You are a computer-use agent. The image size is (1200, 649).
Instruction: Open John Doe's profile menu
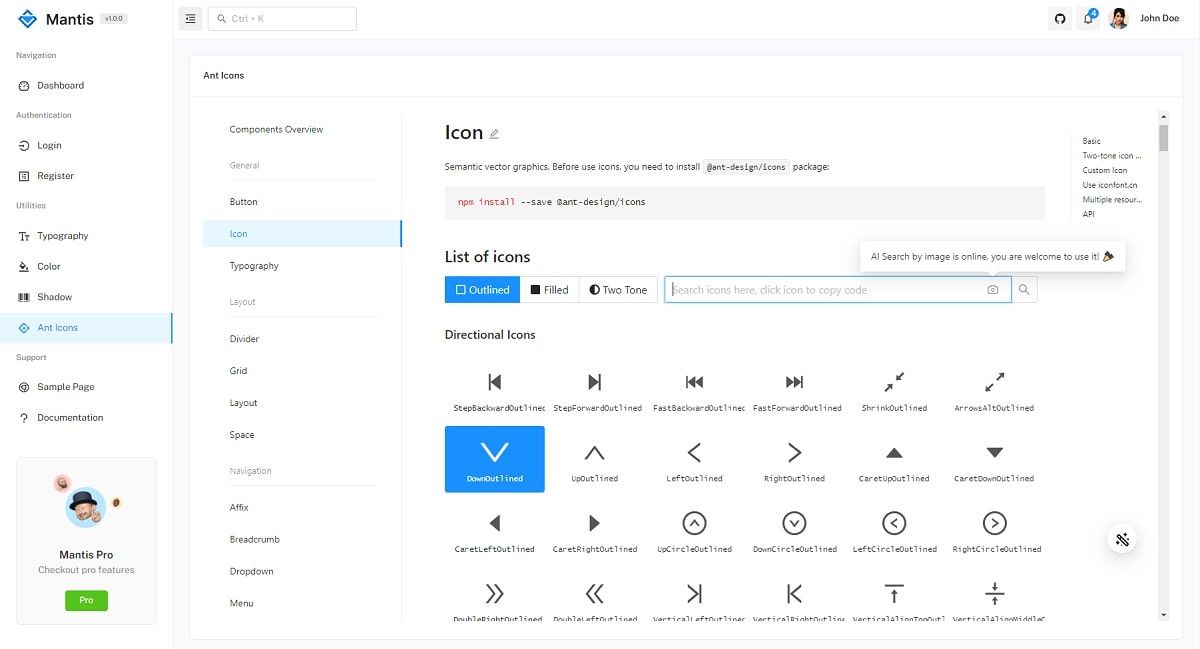click(1142, 18)
